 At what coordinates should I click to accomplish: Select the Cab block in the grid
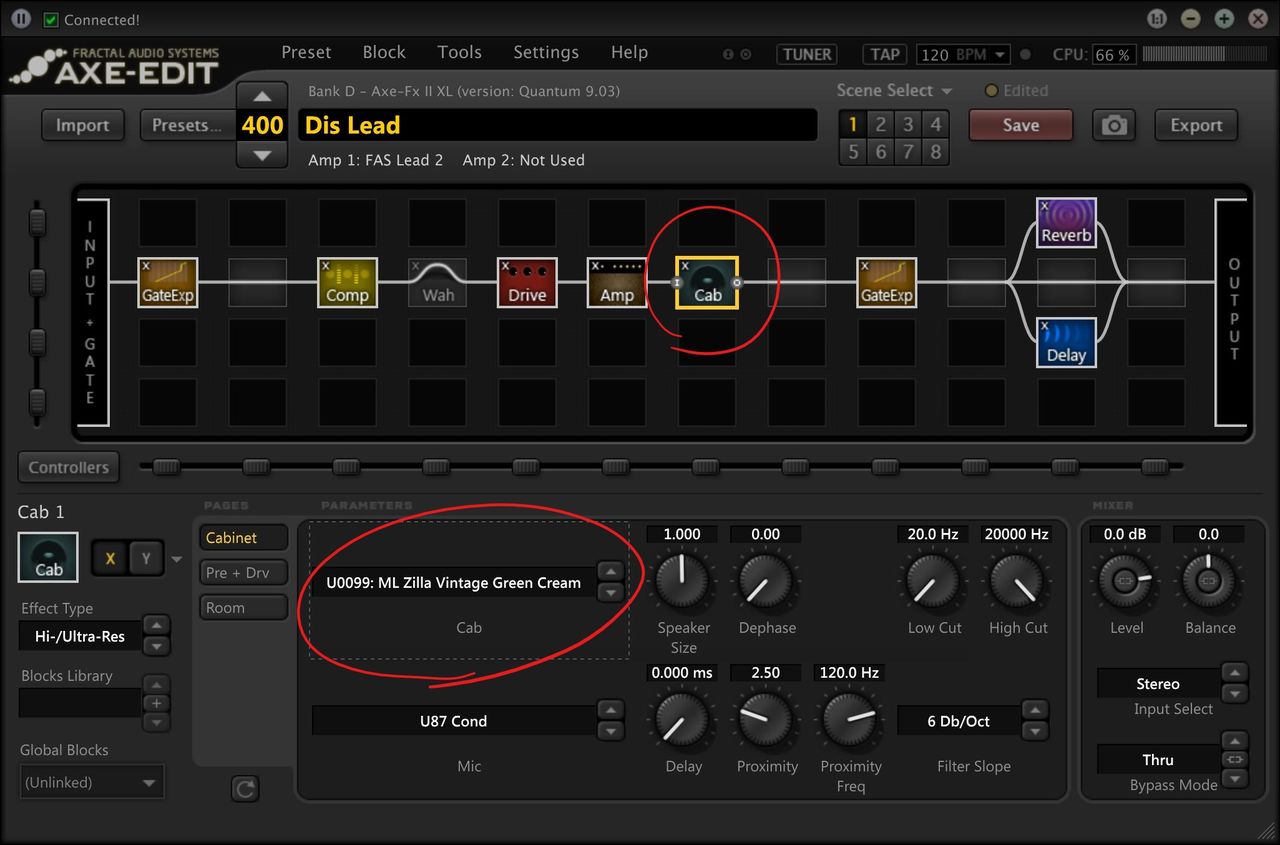click(707, 282)
